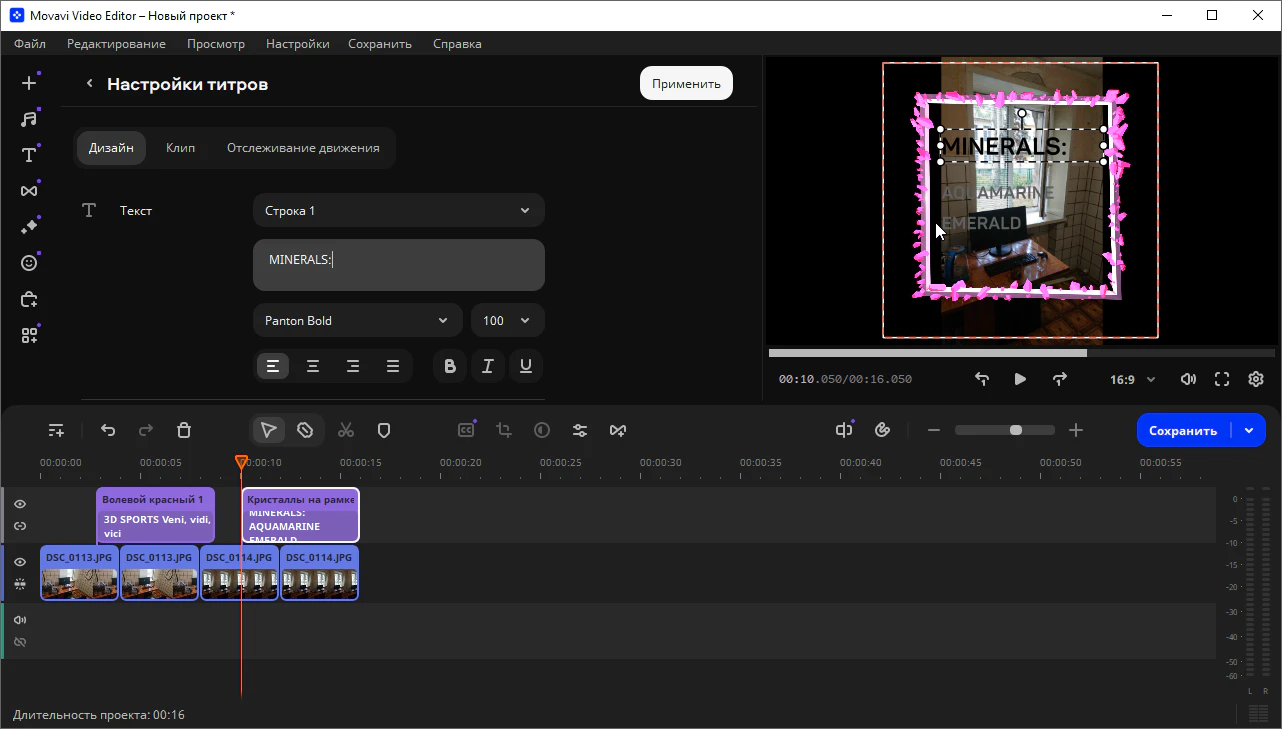Screen dimensions: 1282x729
Task: Expand the Строка 1 dropdown
Action: click(398, 211)
